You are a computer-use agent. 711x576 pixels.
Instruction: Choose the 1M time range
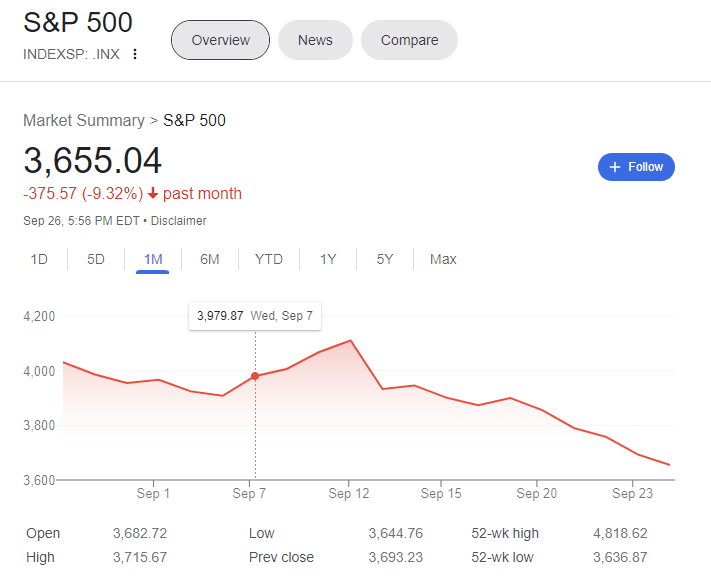tap(153, 259)
